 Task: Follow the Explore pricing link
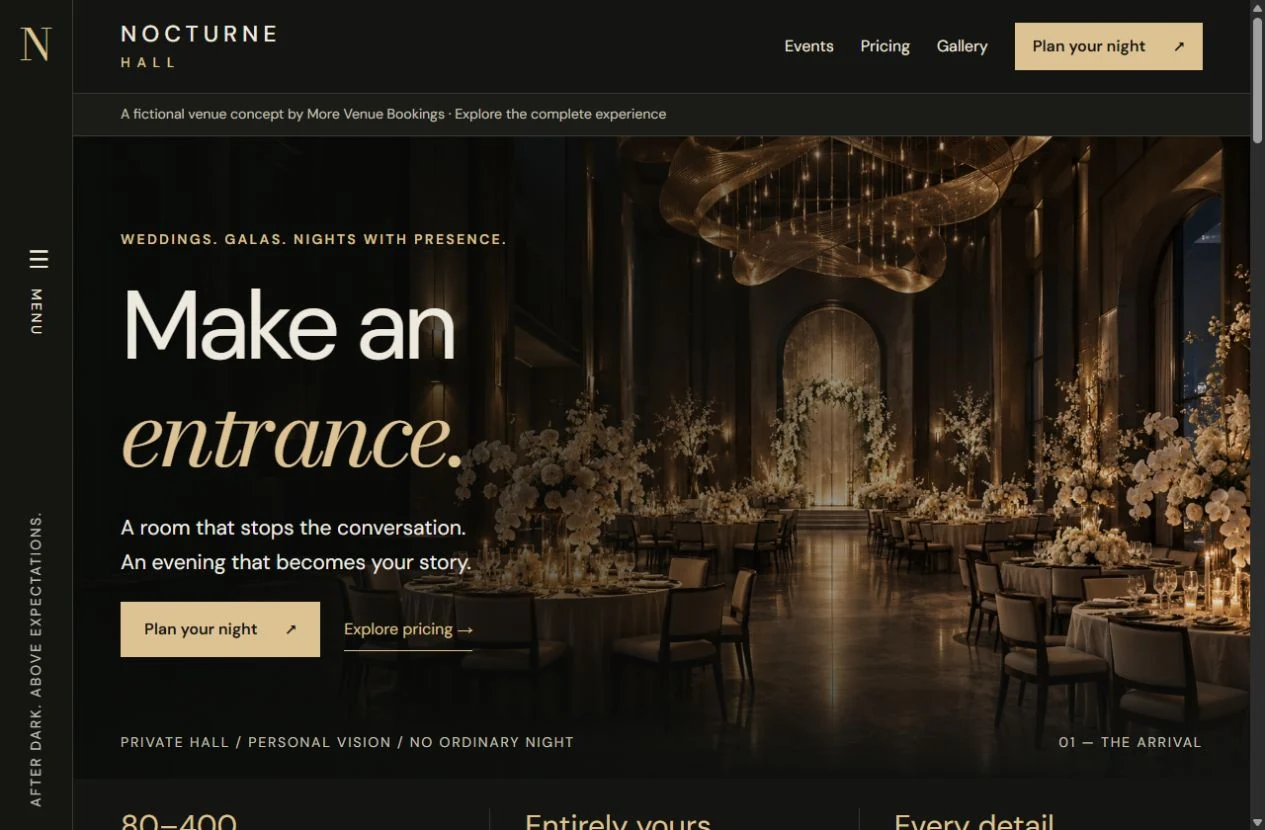click(x=408, y=630)
